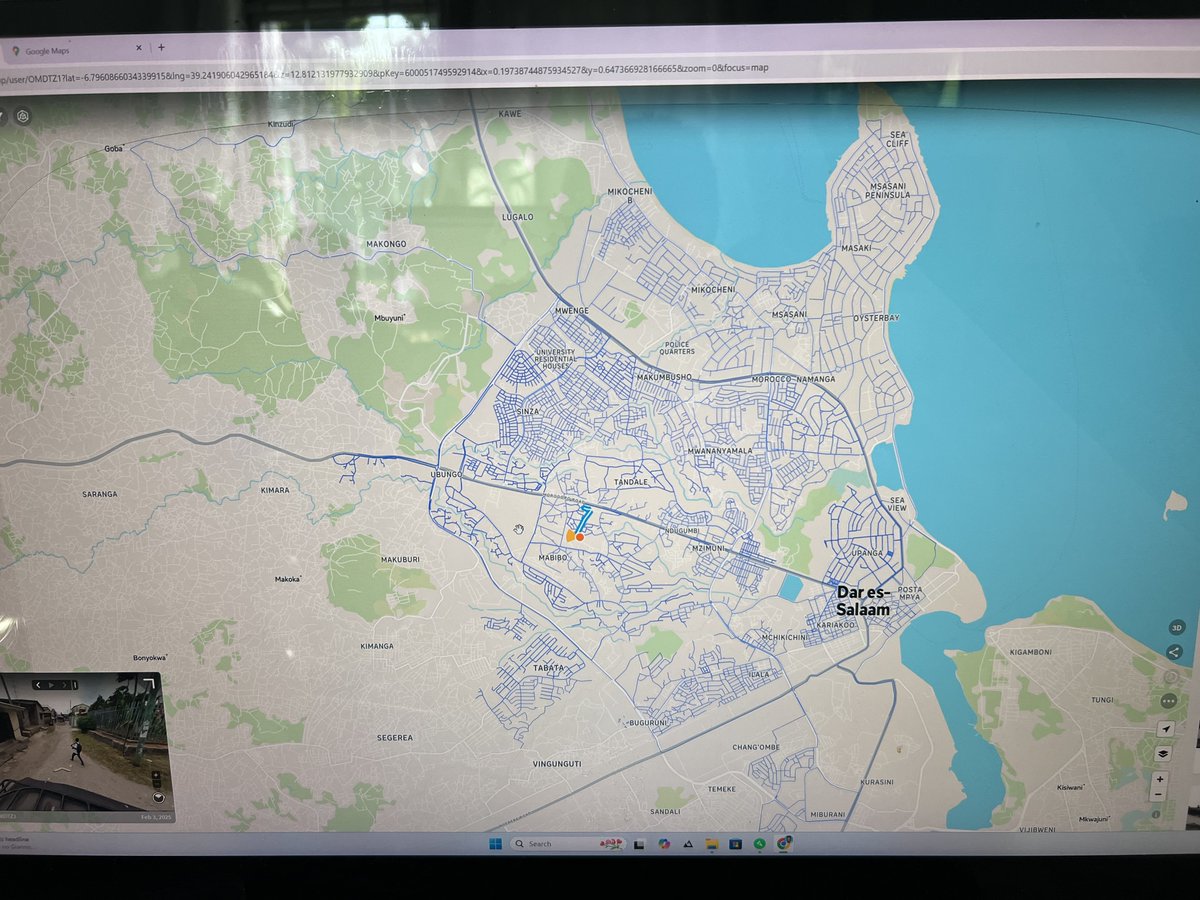Screen dimensions: 1200x900
Task: Click the Tungi label on map
Action: point(1102,700)
